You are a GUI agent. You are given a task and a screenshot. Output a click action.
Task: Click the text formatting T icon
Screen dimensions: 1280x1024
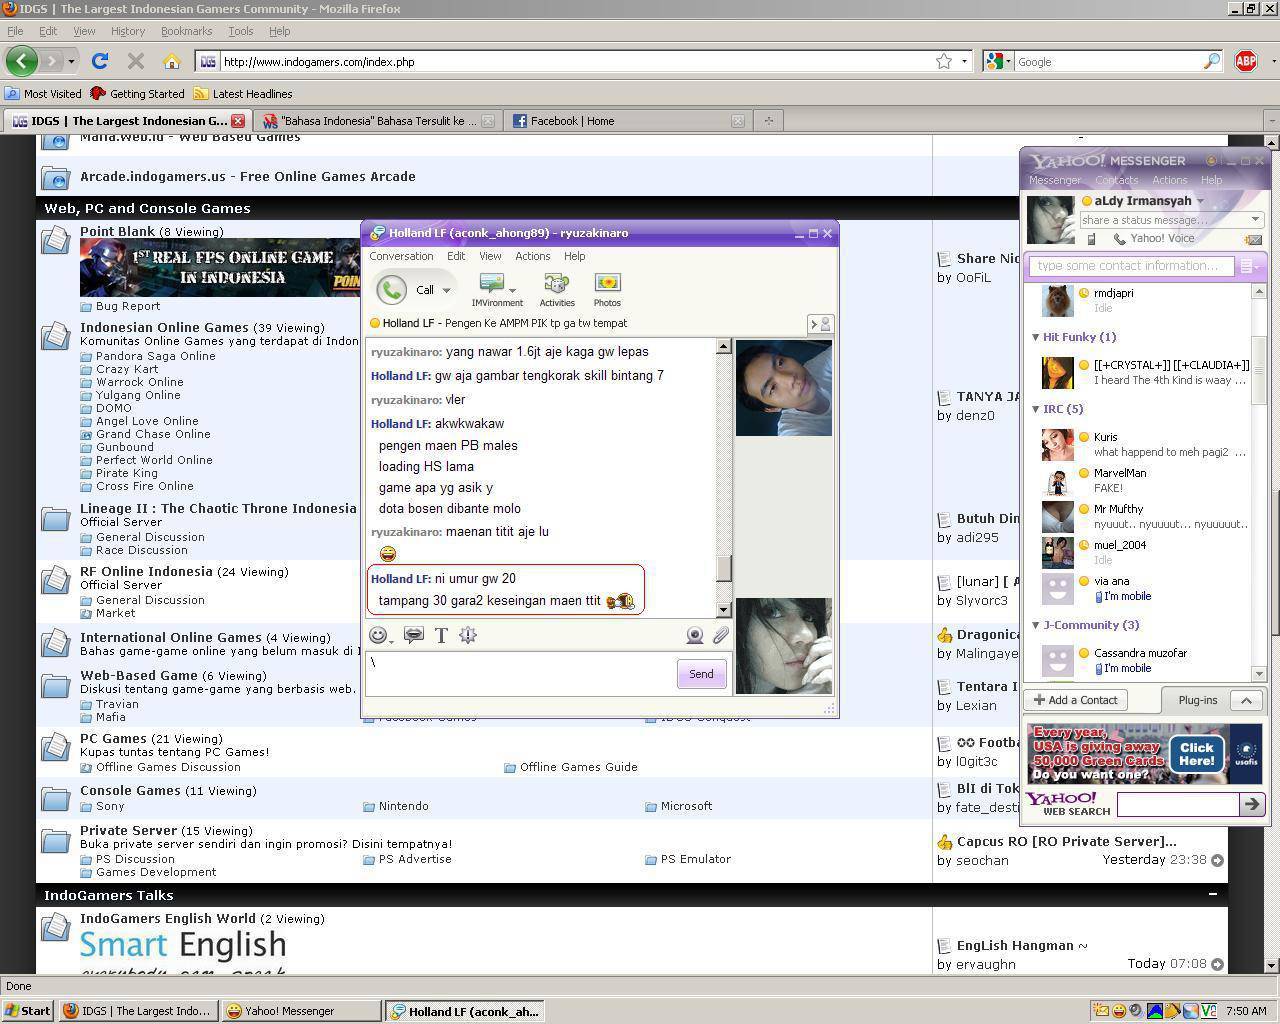pyautogui.click(x=441, y=635)
